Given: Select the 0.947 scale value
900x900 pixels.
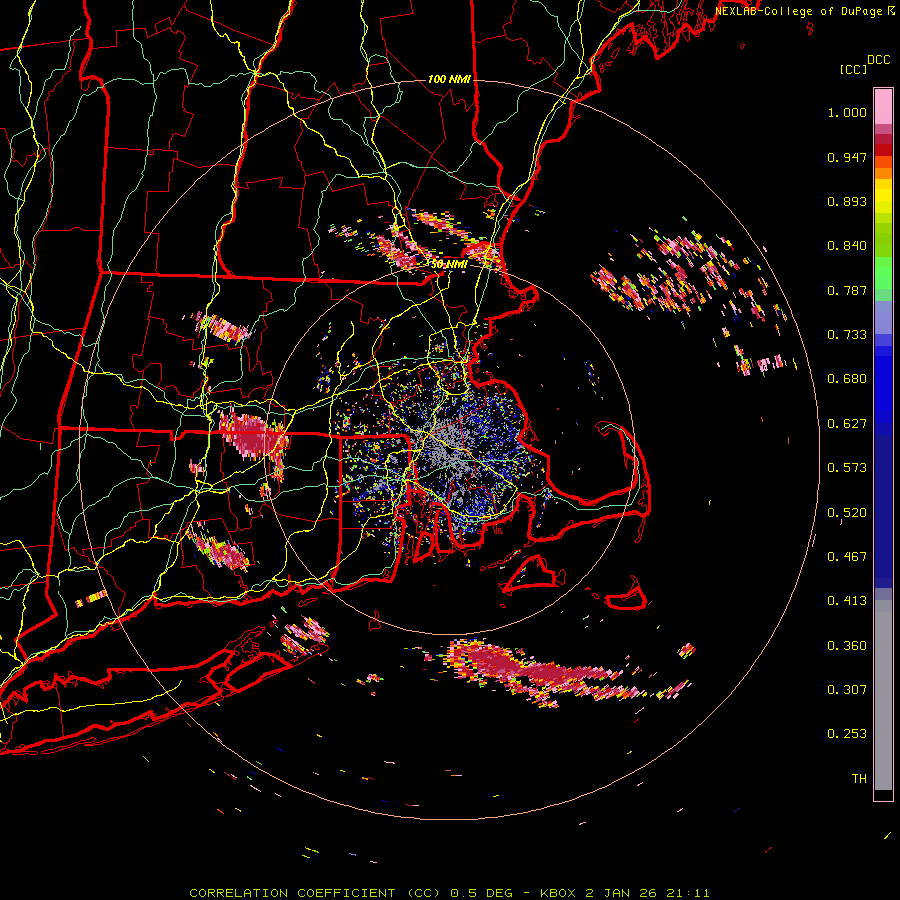Looking at the screenshot, I should pyautogui.click(x=847, y=157).
